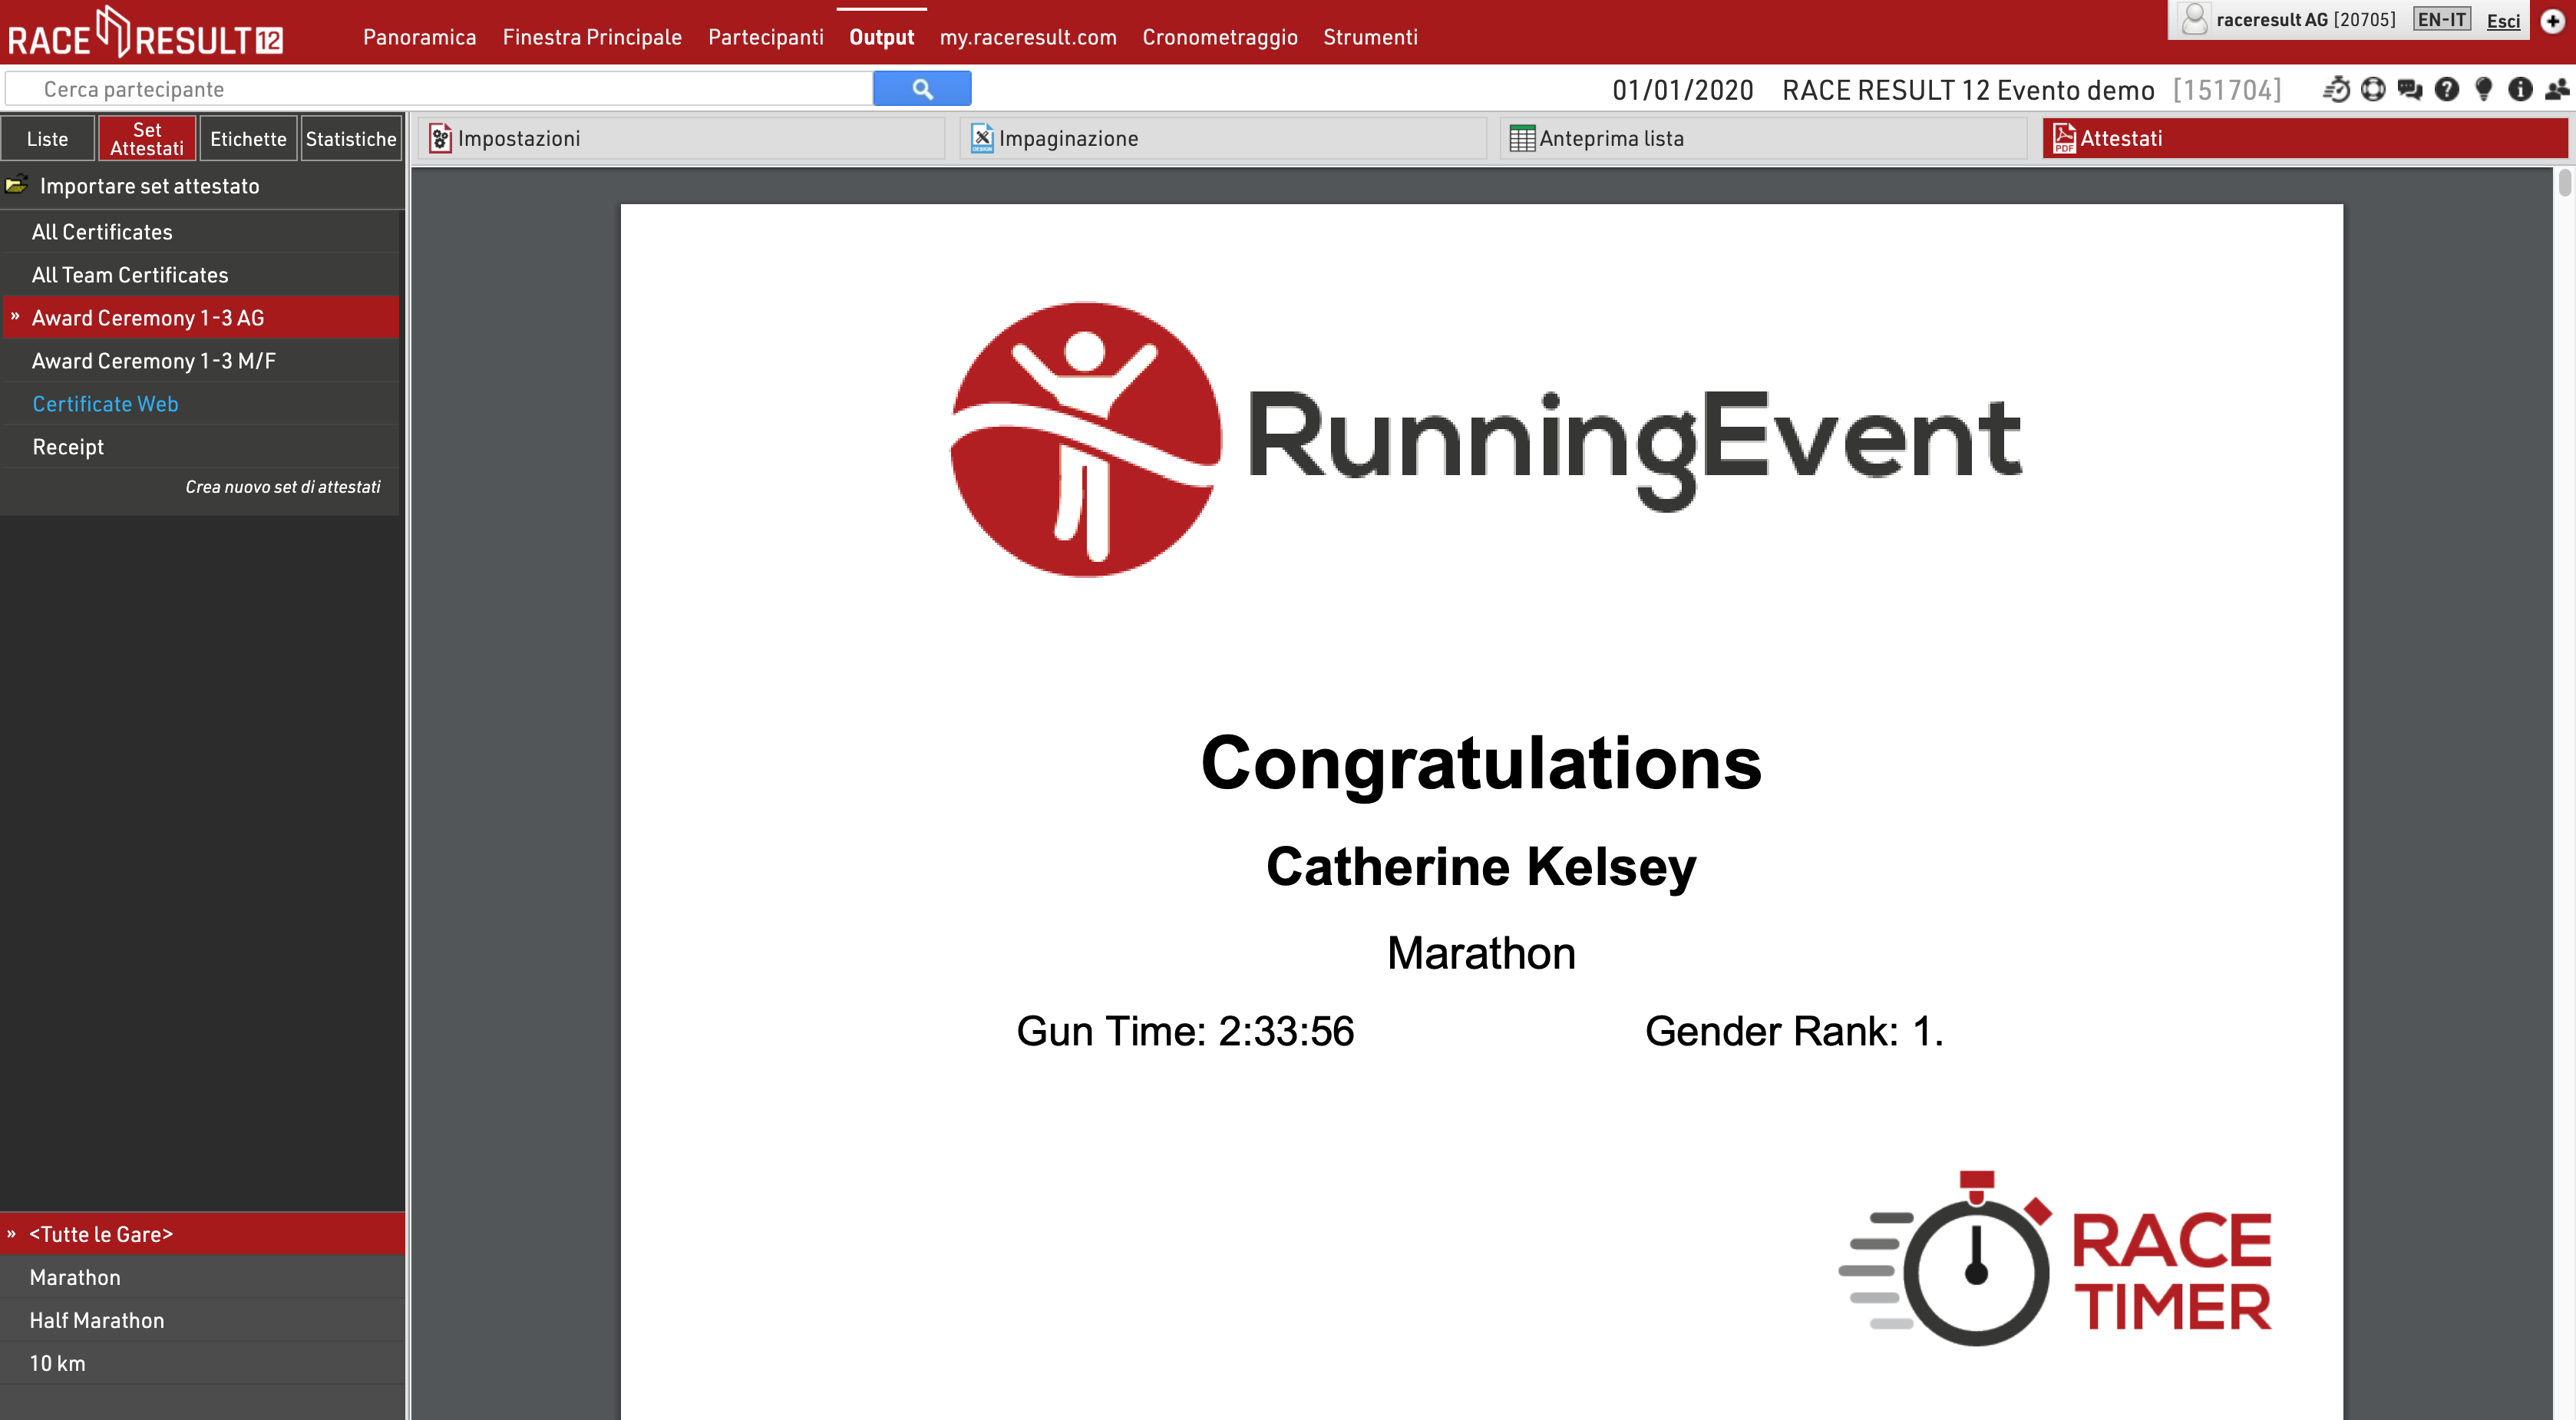Click the Esci logout link
The width and height of the screenshot is (2576, 1420).
coord(2503,20)
